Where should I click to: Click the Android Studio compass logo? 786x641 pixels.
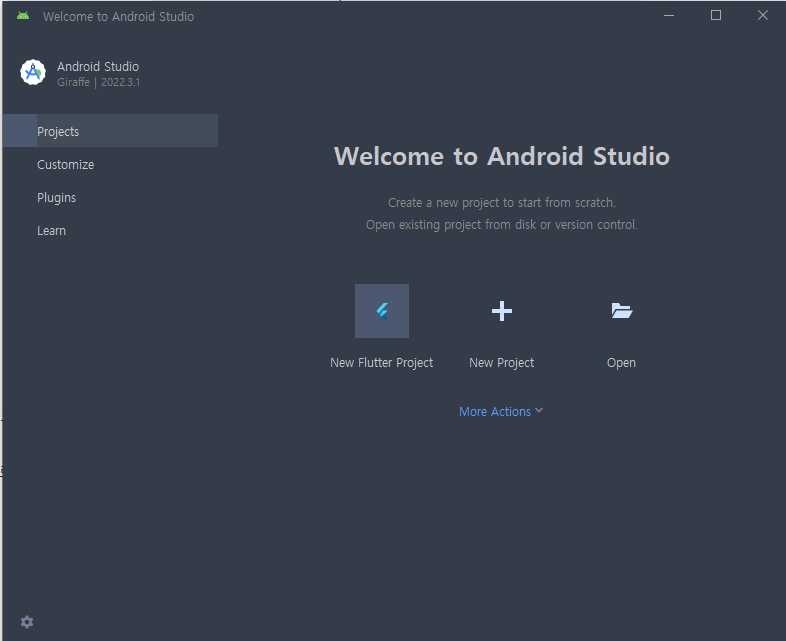tap(33, 72)
